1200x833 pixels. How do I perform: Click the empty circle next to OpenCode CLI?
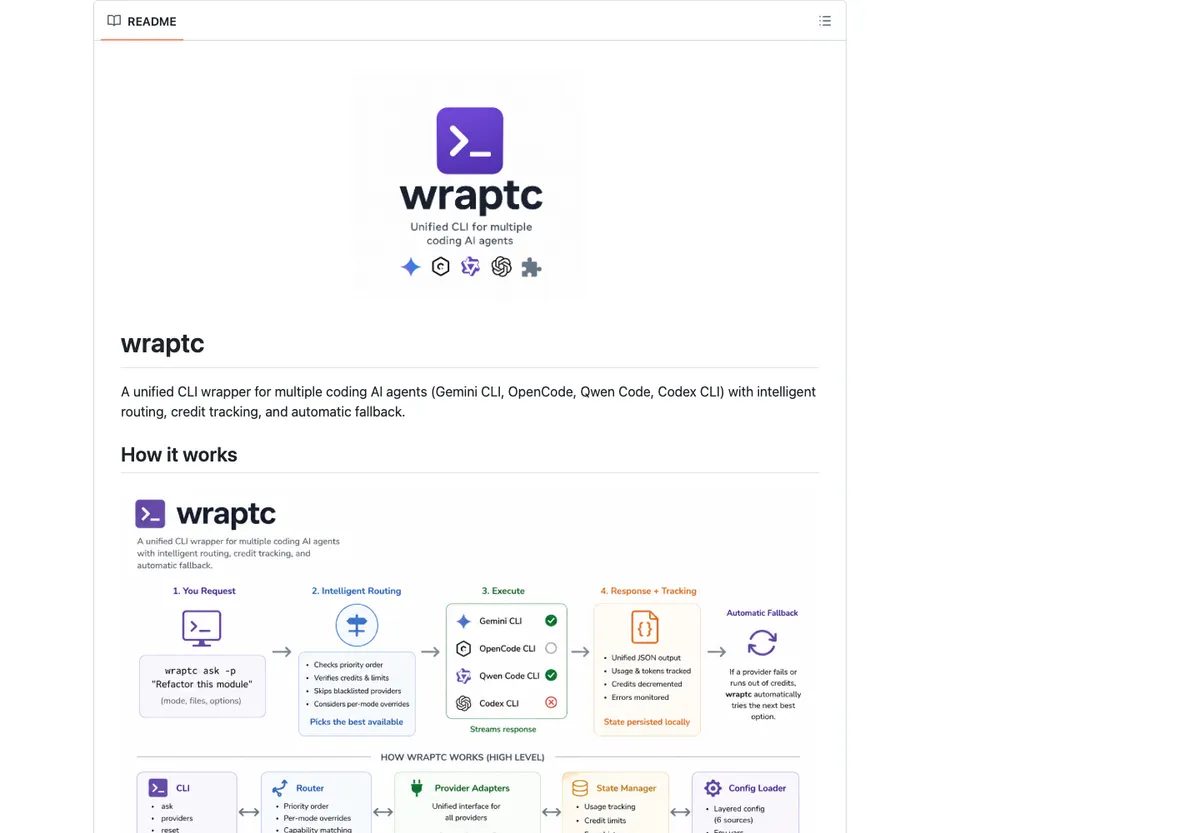point(551,648)
